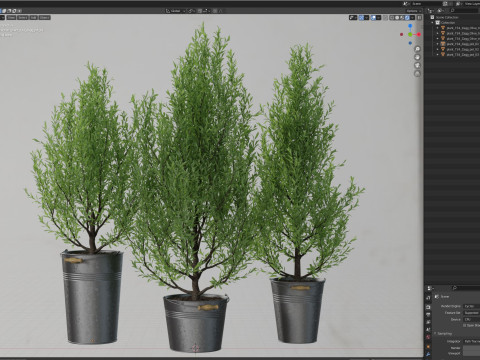
Task: Open the Output properties tab
Action: (x=428, y=314)
